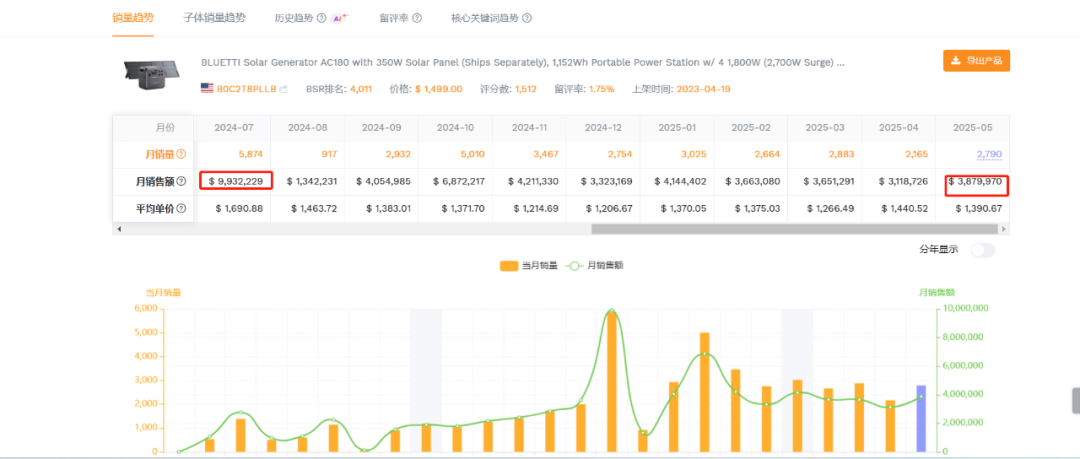This screenshot has height=459, width=1080.
Task: Click the rating count 1,512
Action: tap(526, 89)
